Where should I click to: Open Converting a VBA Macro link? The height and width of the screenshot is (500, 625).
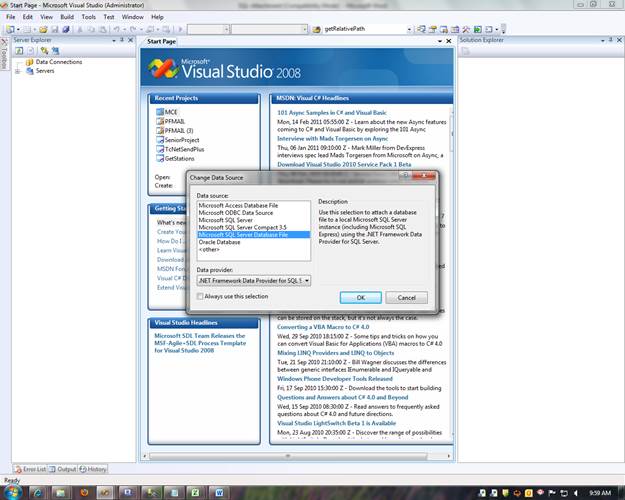coord(323,327)
